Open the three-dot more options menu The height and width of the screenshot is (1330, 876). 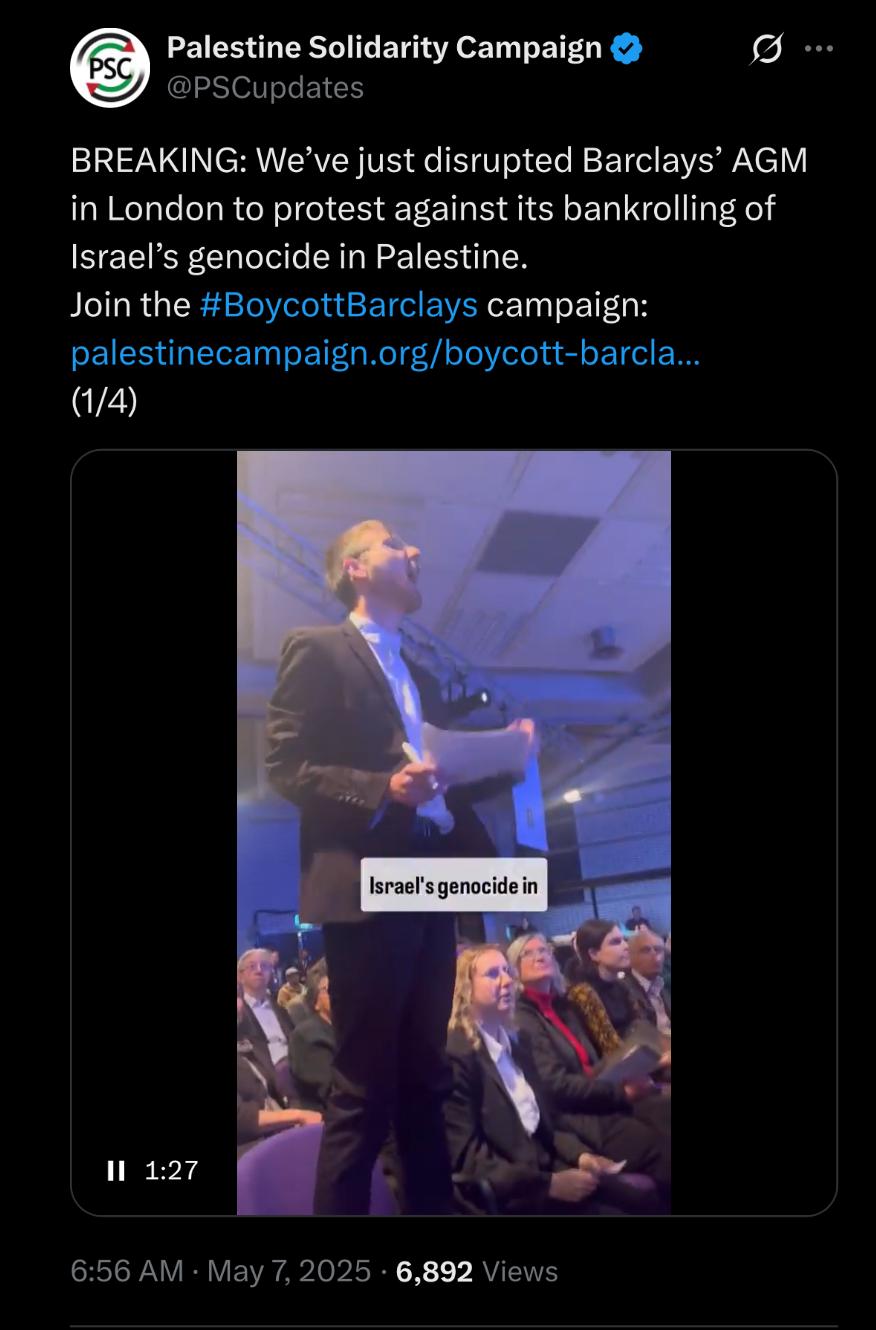pyautogui.click(x=818, y=49)
